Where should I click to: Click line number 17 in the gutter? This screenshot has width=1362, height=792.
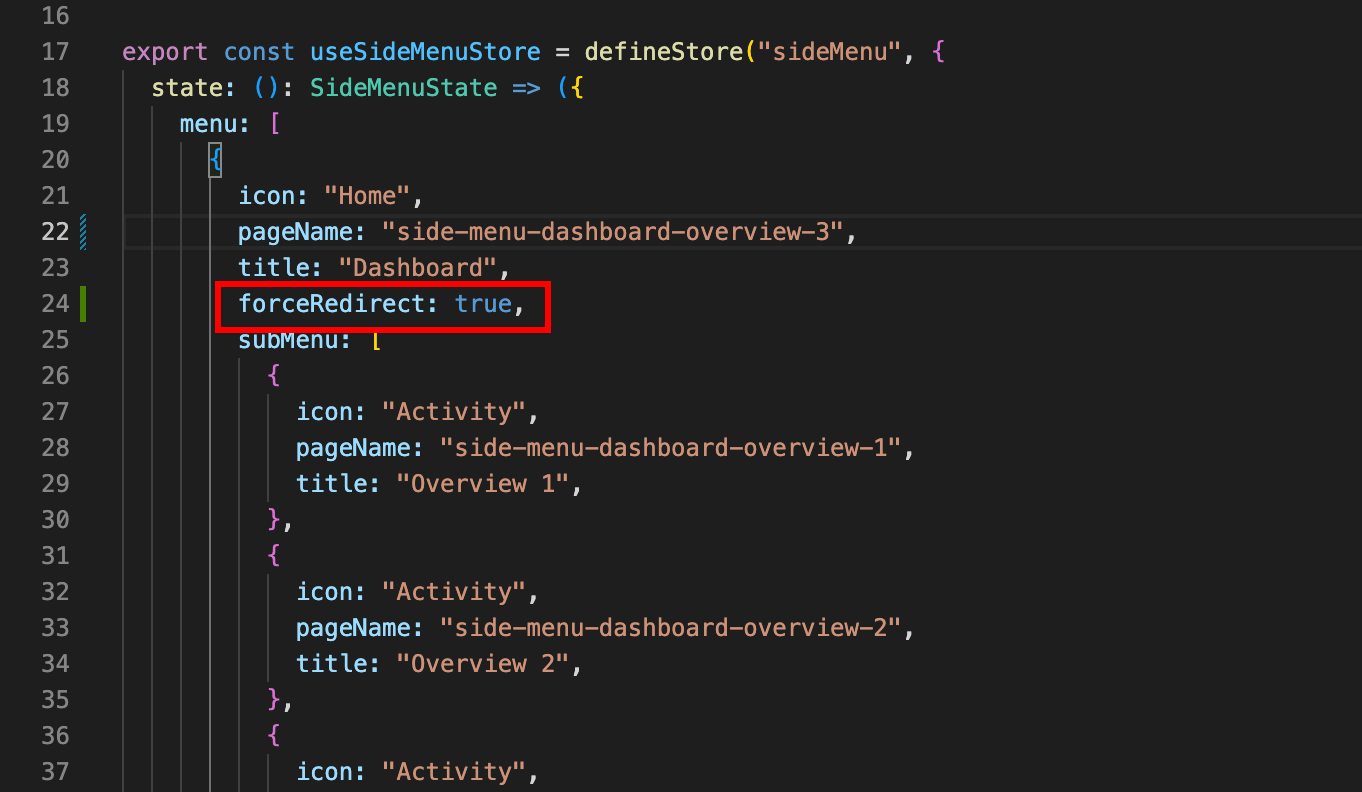click(x=56, y=52)
